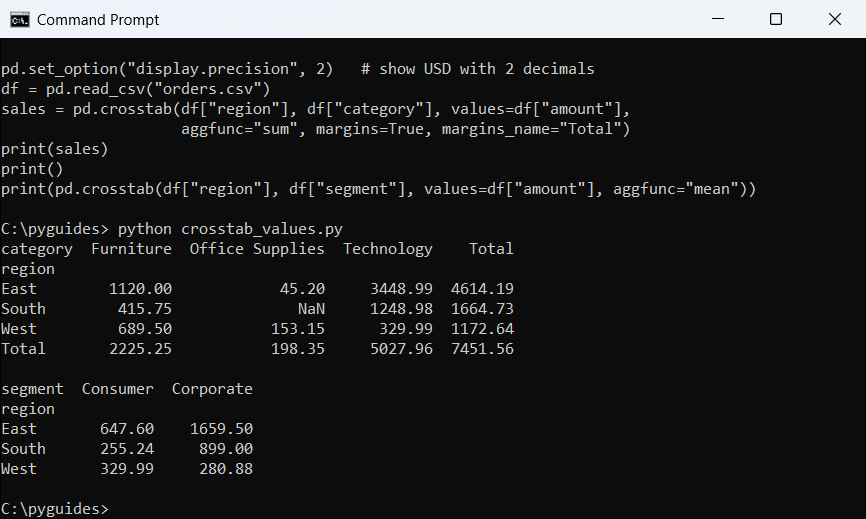Click the df = pd.read_csv("orders.csv") line

(x=136, y=89)
